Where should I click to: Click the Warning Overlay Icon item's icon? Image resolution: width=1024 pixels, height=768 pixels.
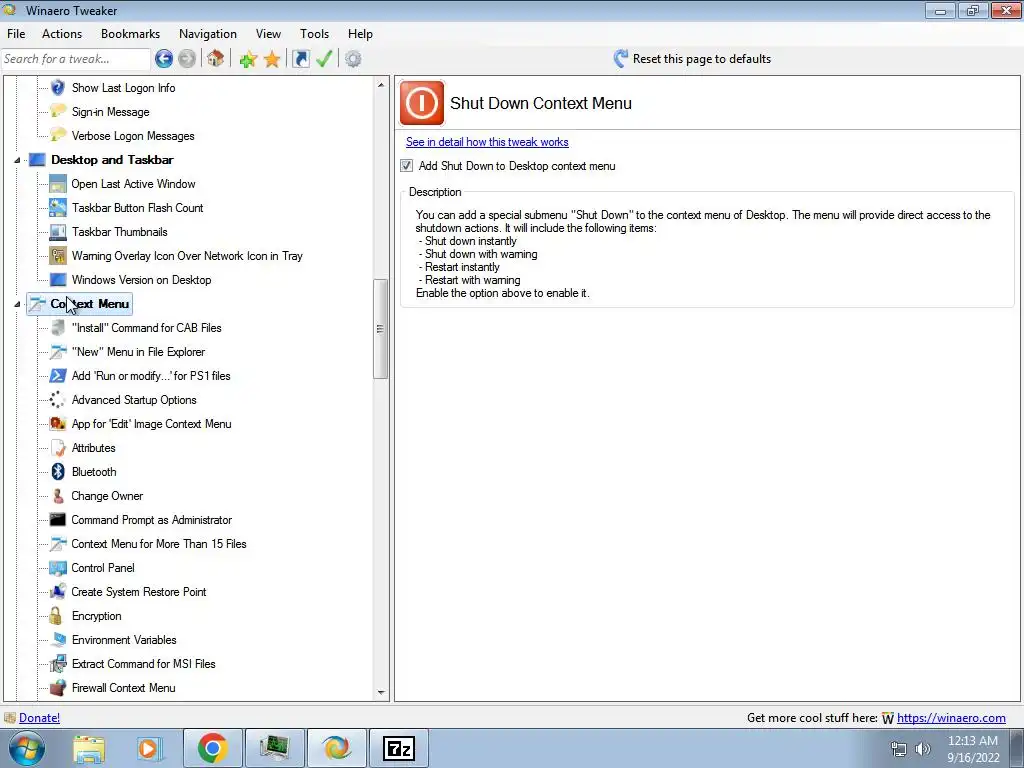pyautogui.click(x=57, y=256)
